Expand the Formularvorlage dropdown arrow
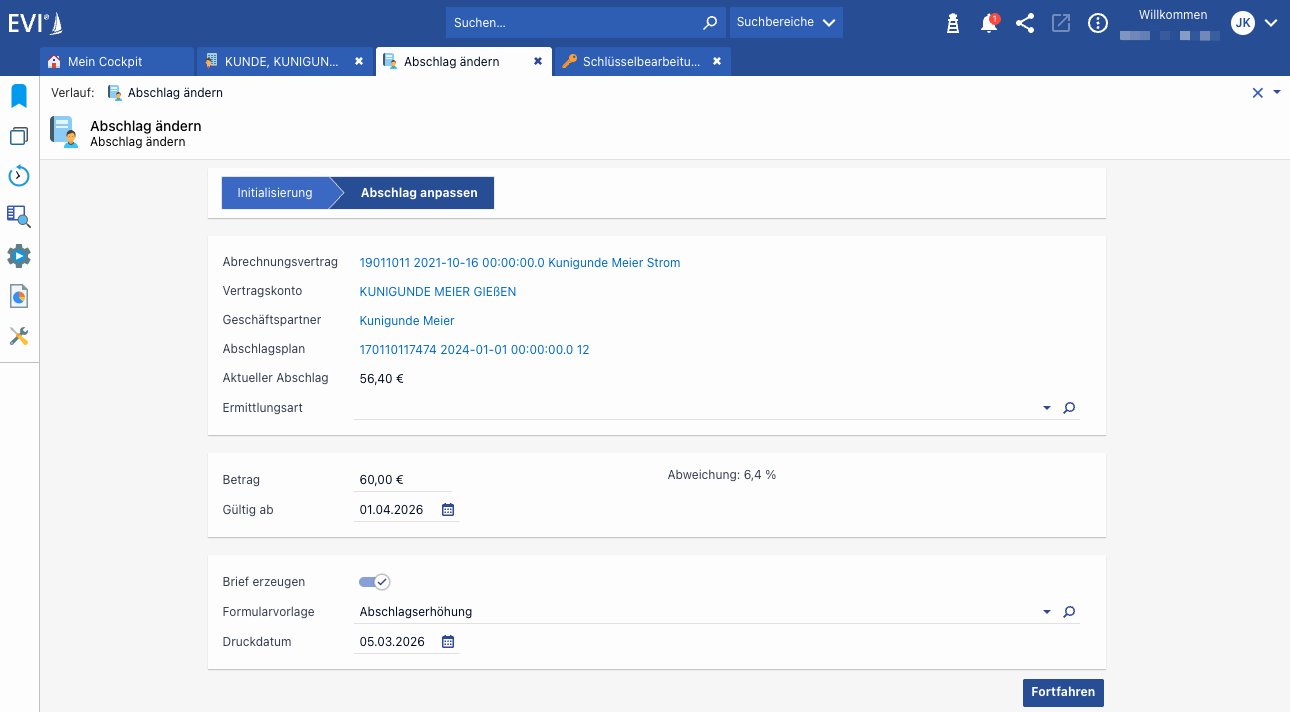 pos(1046,612)
